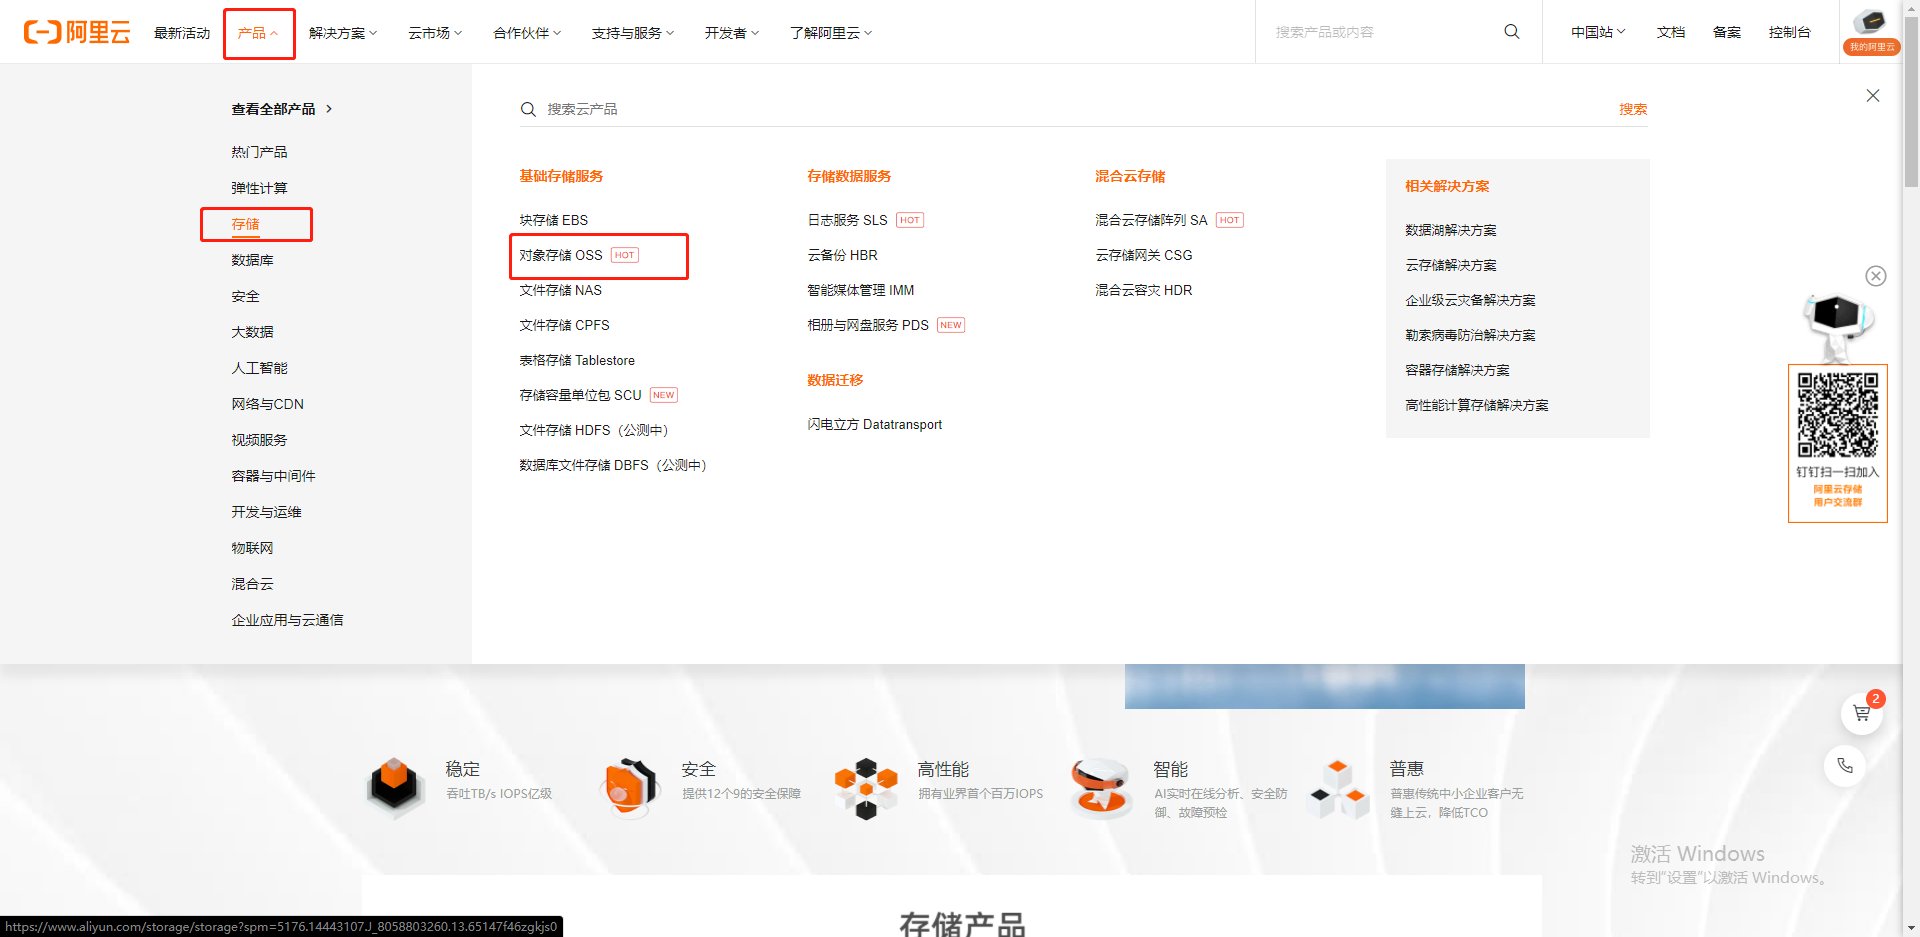Select 企业应用与云通信 category

287,620
